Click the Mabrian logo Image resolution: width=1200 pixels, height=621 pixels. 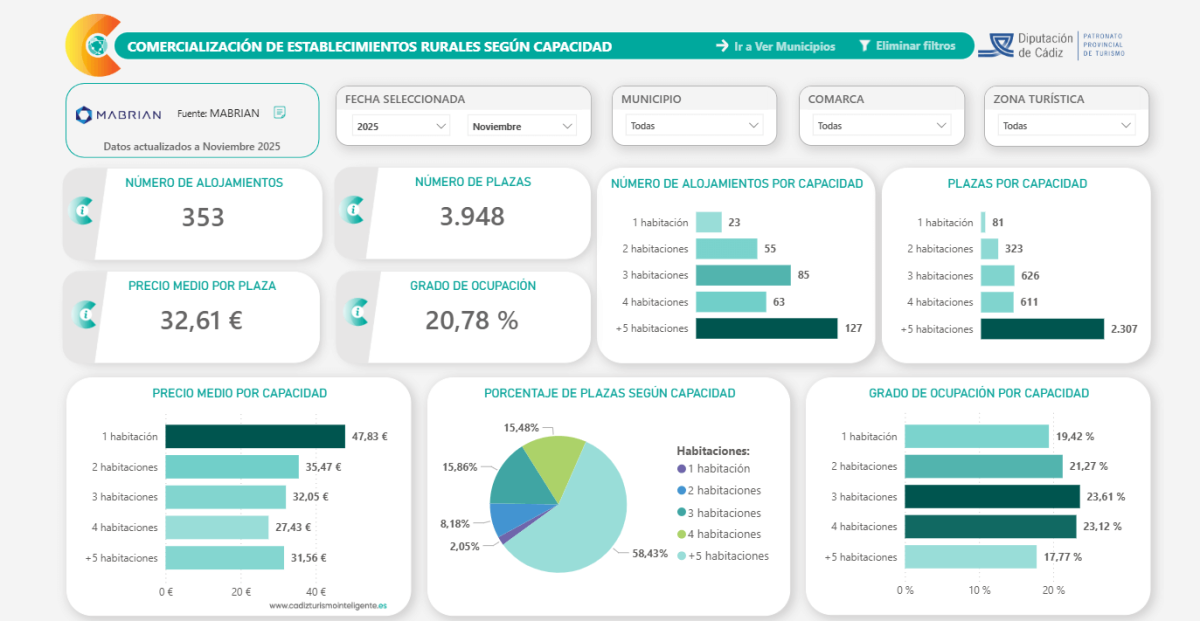coord(119,114)
